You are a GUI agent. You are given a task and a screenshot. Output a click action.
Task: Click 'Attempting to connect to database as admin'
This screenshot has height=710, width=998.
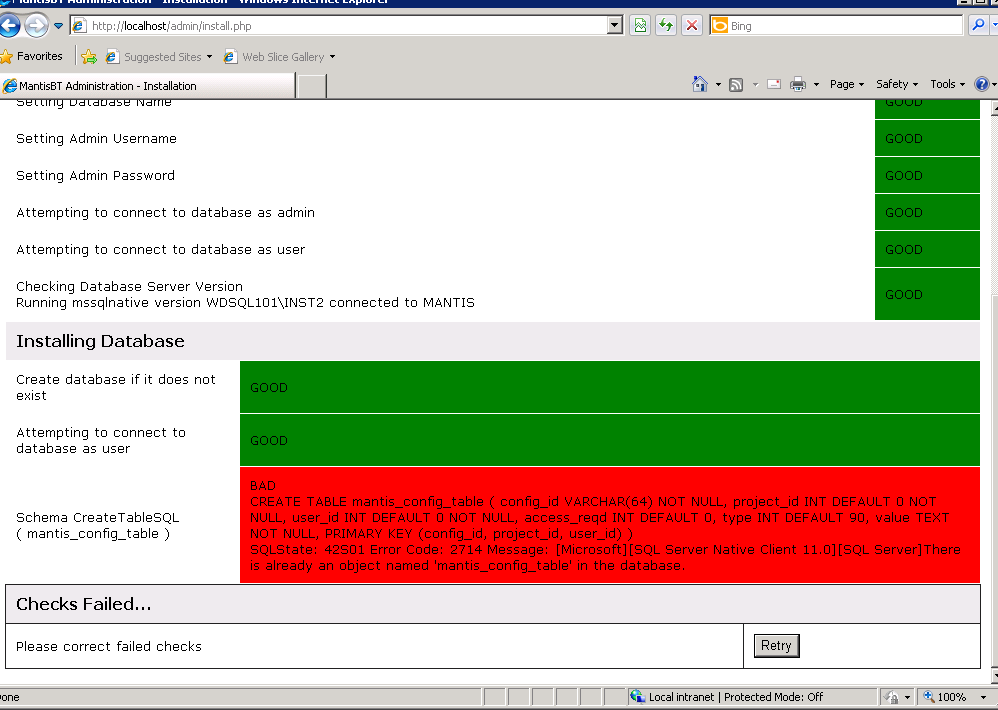coord(165,212)
